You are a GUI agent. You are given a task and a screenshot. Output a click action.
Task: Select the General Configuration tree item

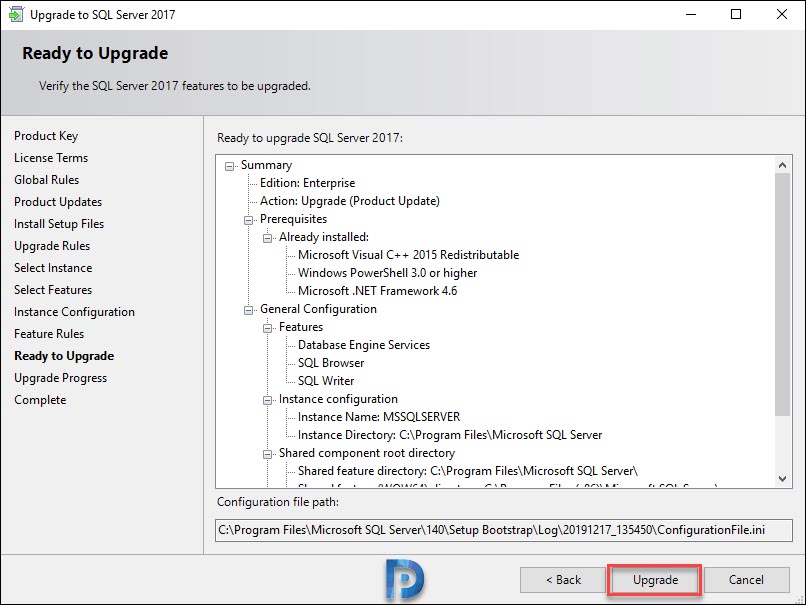click(x=318, y=309)
